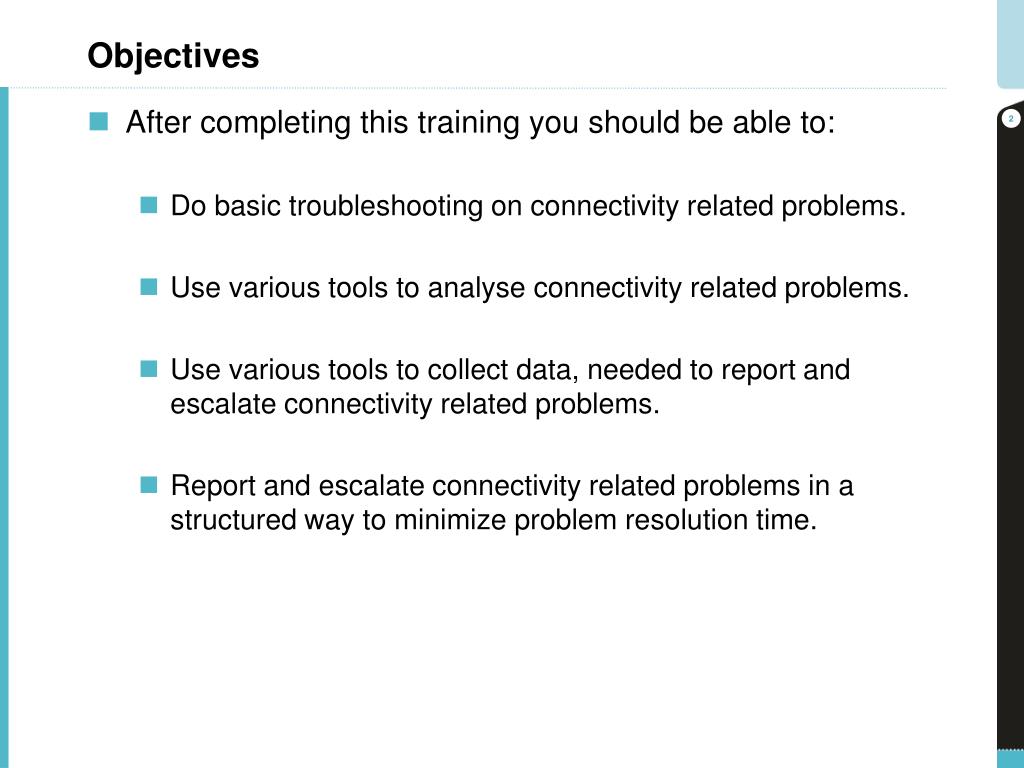Click the word "analyse" in the second sub-bullet
Screen dimensions: 1024x768
pos(476,289)
